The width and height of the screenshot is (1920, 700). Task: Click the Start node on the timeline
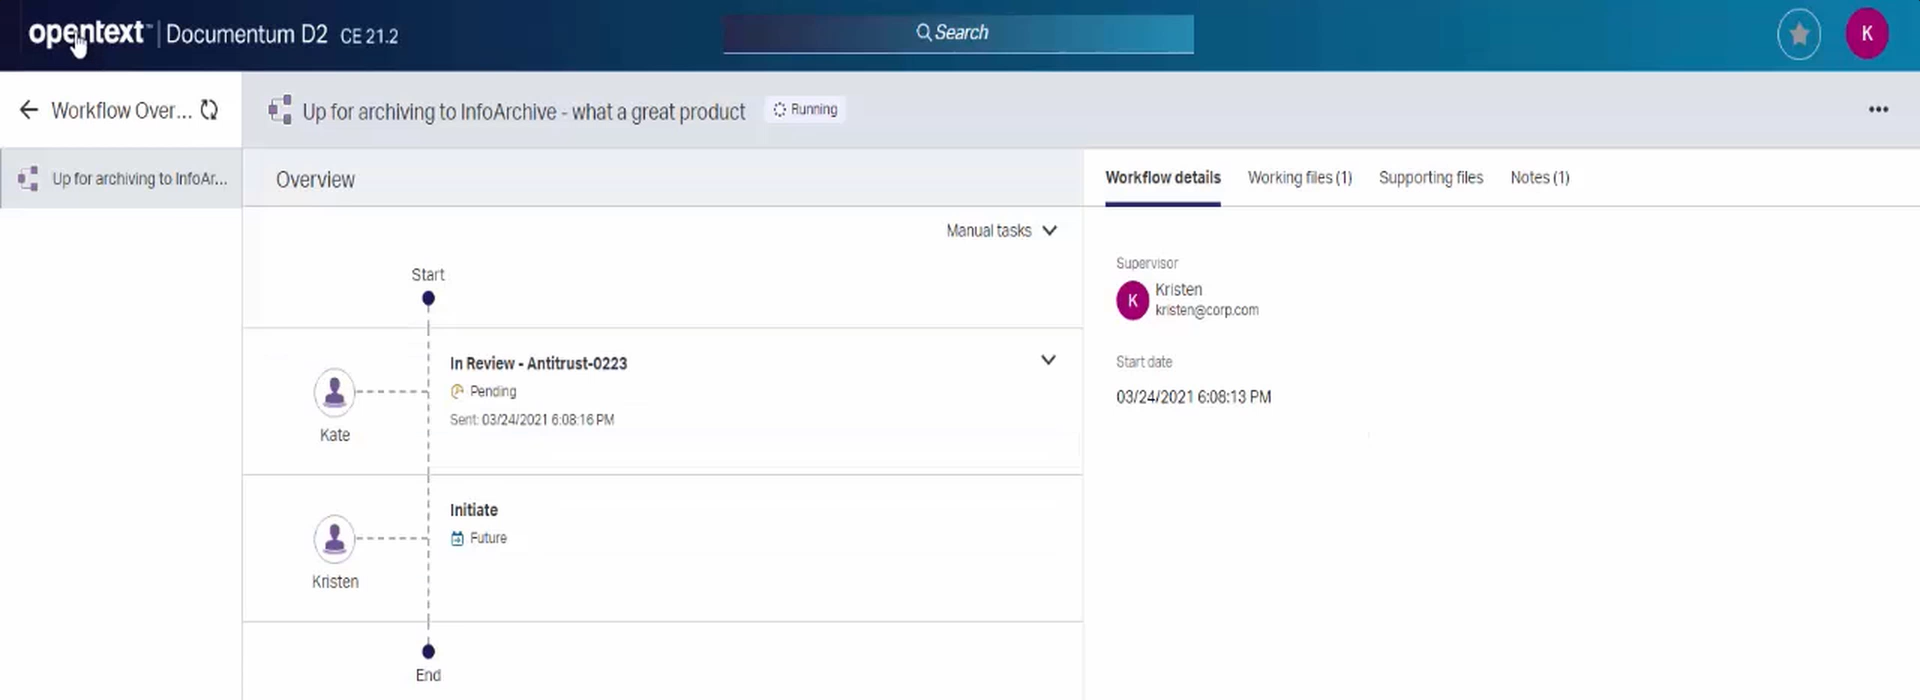click(x=428, y=298)
